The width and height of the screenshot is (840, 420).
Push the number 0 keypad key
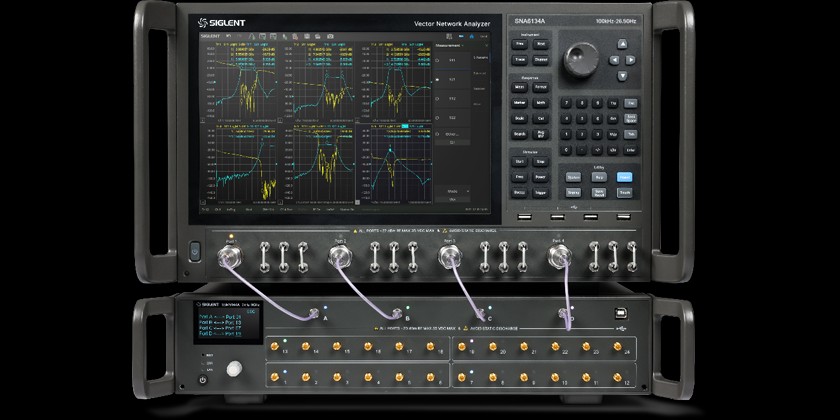click(x=566, y=150)
